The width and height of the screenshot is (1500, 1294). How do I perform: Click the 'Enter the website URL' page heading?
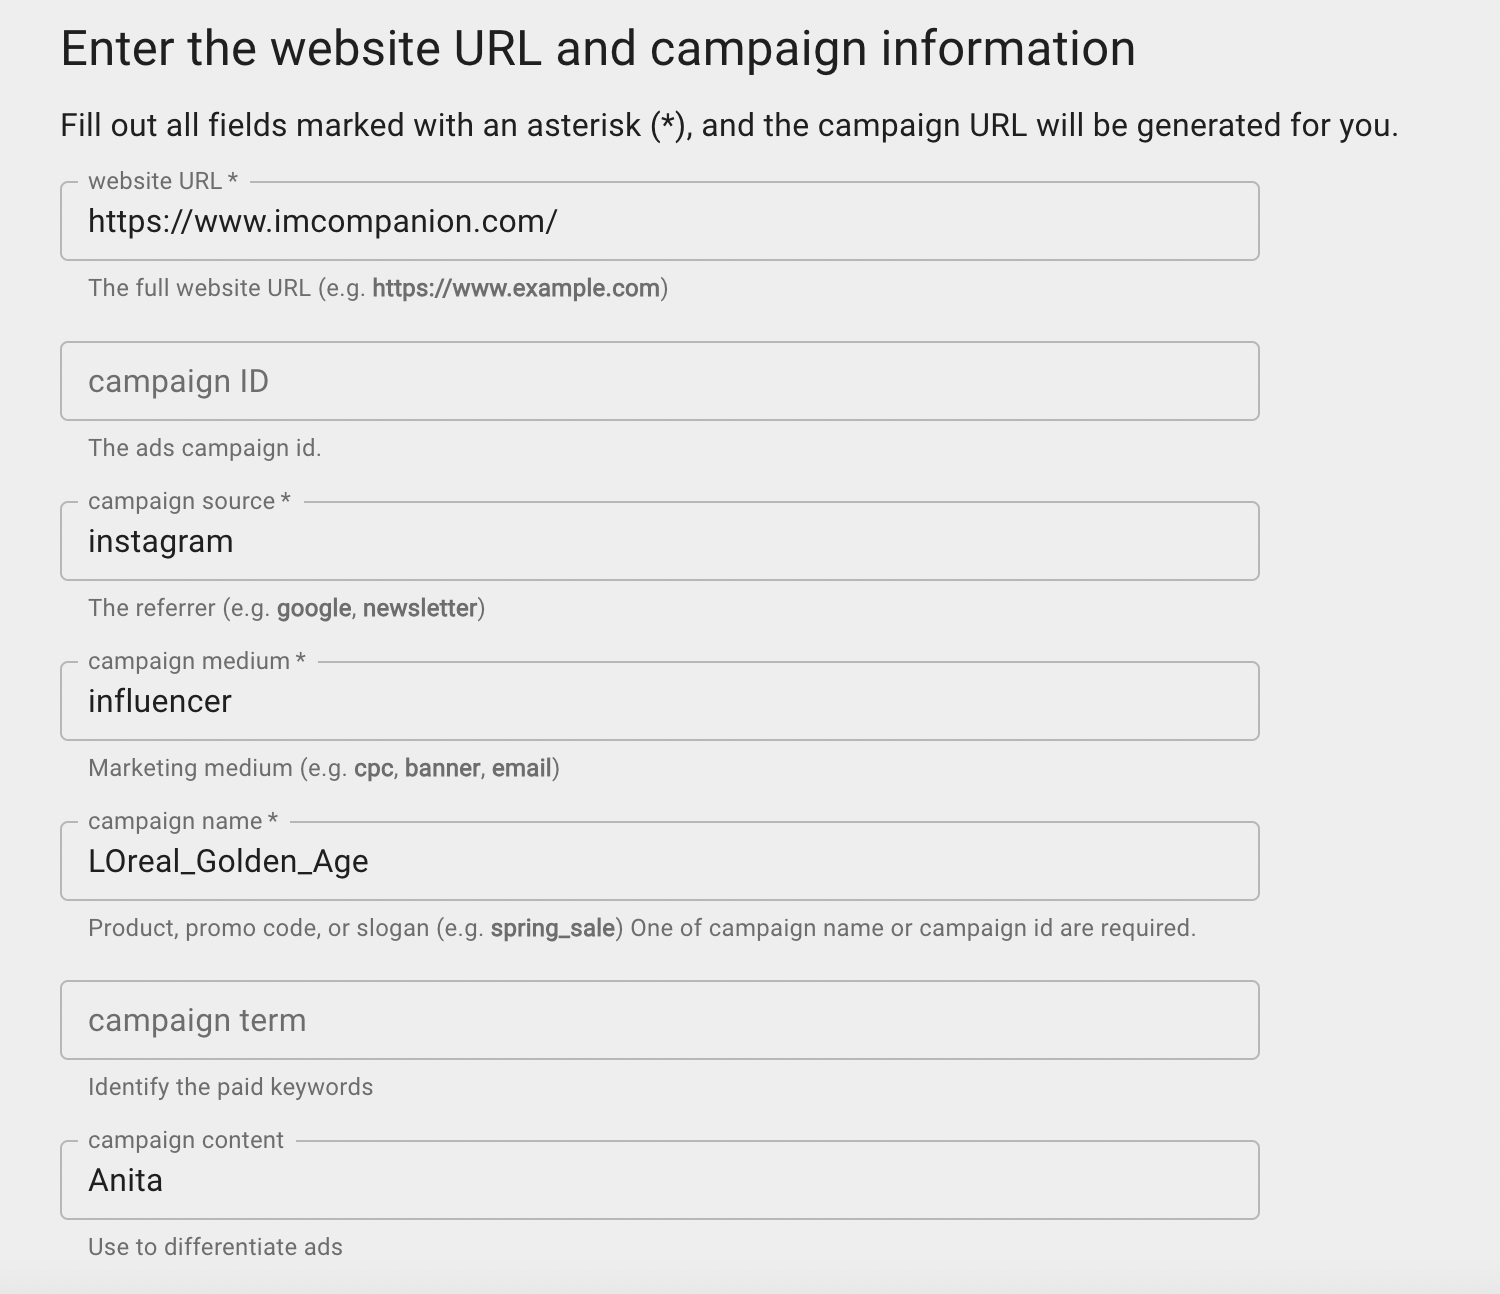point(597,49)
